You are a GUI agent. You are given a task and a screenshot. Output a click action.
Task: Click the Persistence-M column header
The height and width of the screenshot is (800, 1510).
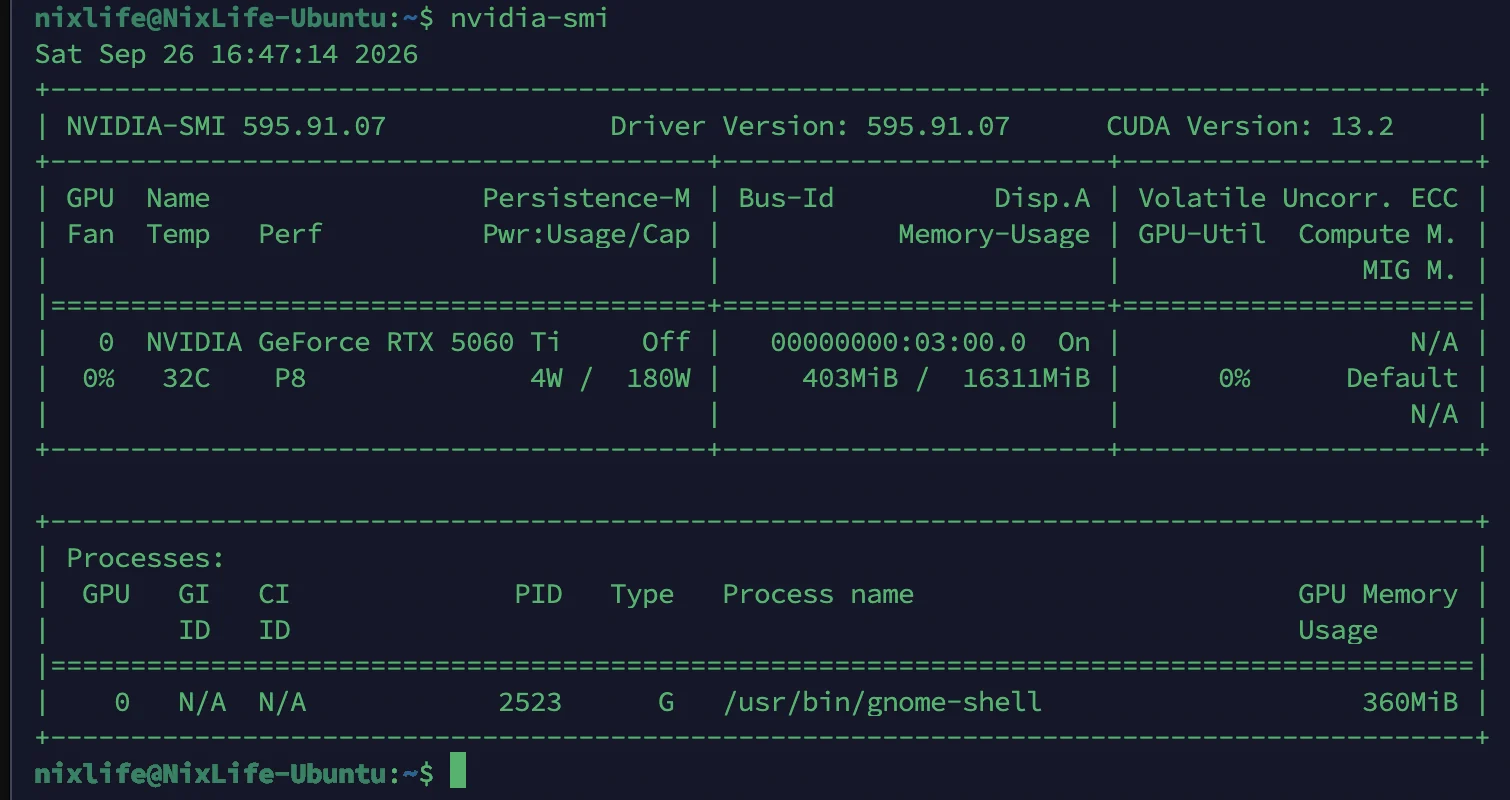point(586,198)
